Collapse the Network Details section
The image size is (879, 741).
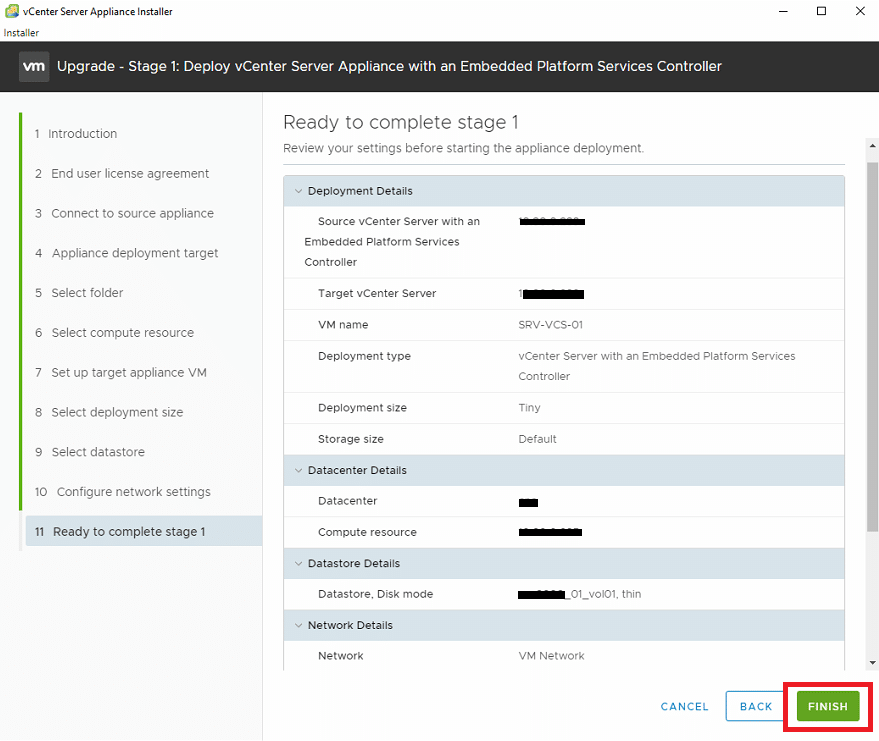tap(298, 625)
